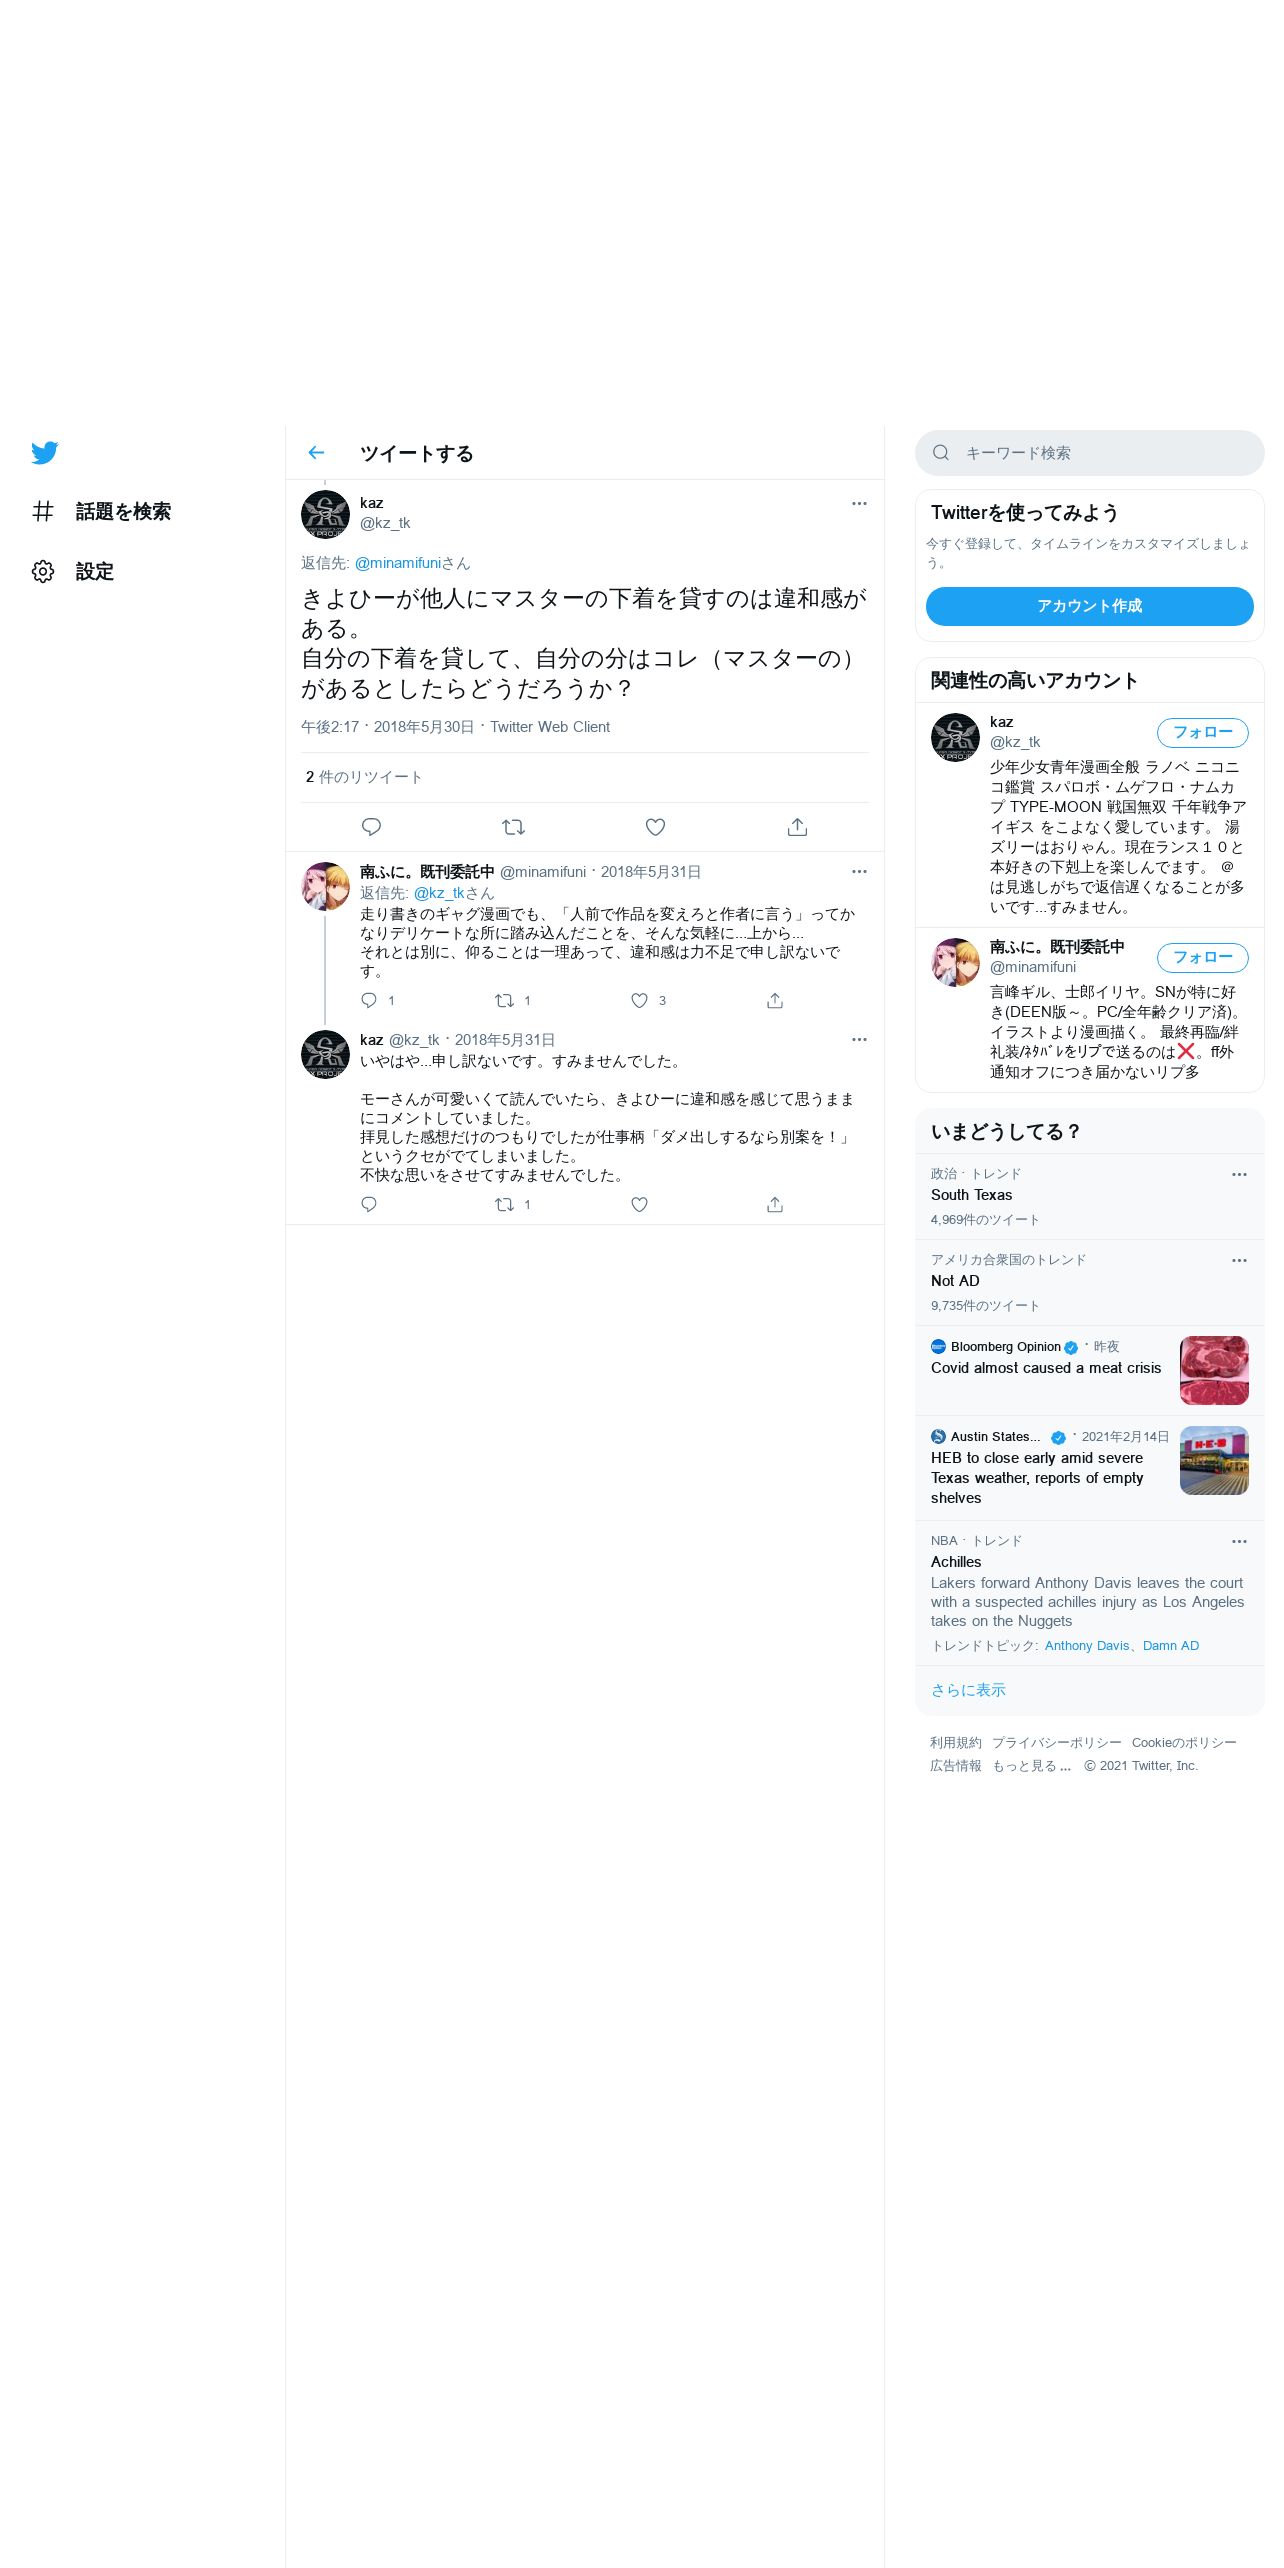Like the 南ふに reply with 3 likes
Screen dimensions: 1284x2568
(639, 1000)
